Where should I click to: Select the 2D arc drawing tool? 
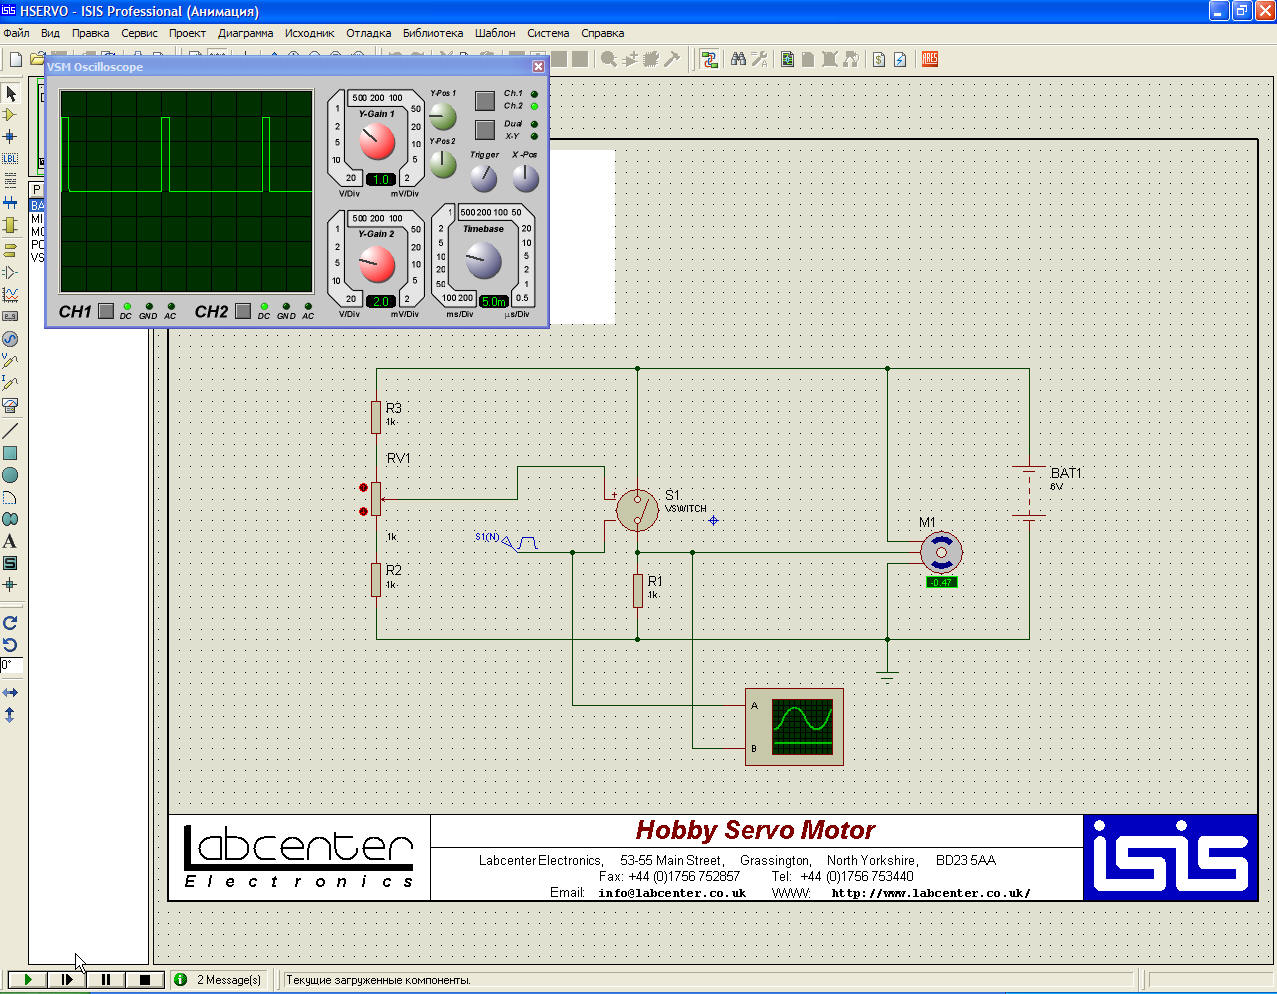click(x=10, y=497)
